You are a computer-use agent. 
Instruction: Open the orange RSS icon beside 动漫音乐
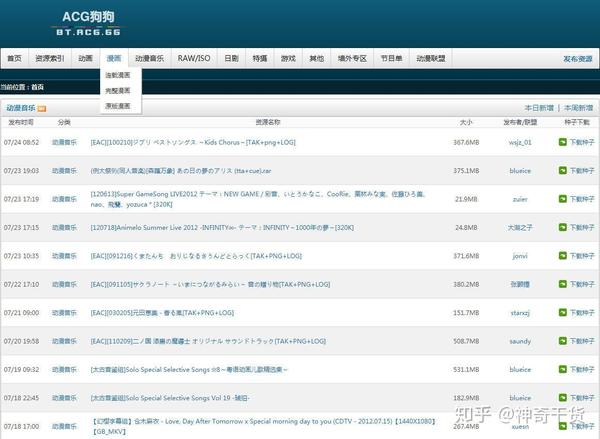point(42,109)
